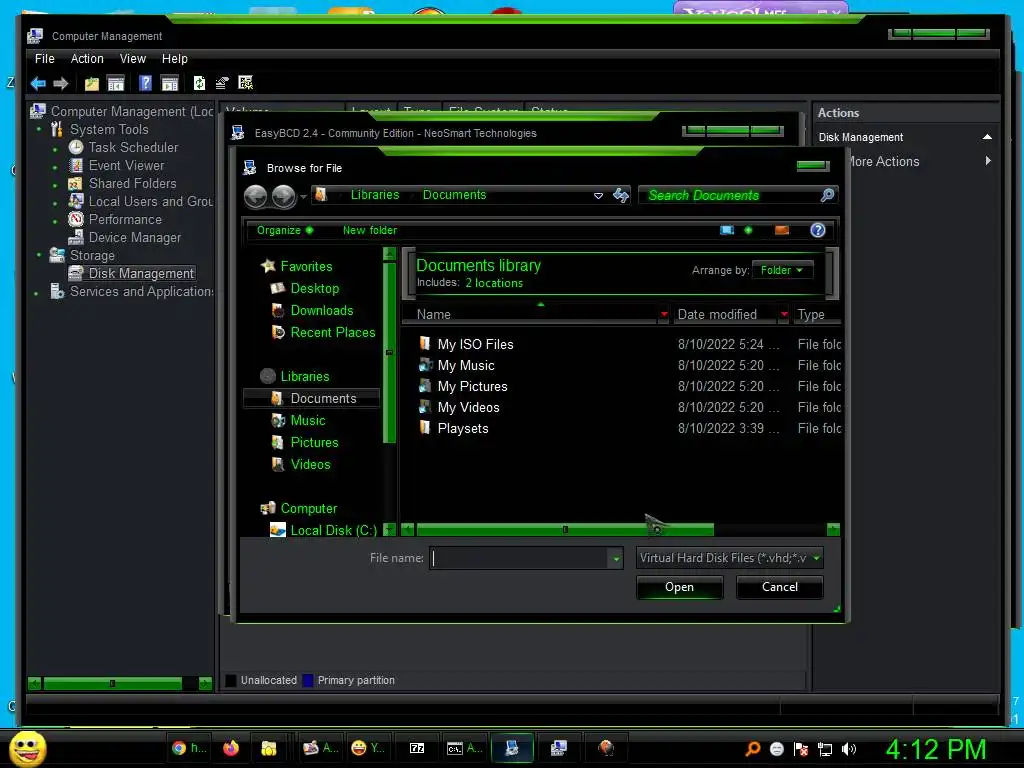The image size is (1024, 768).
Task: Click Music under Libraries
Action: click(308, 420)
